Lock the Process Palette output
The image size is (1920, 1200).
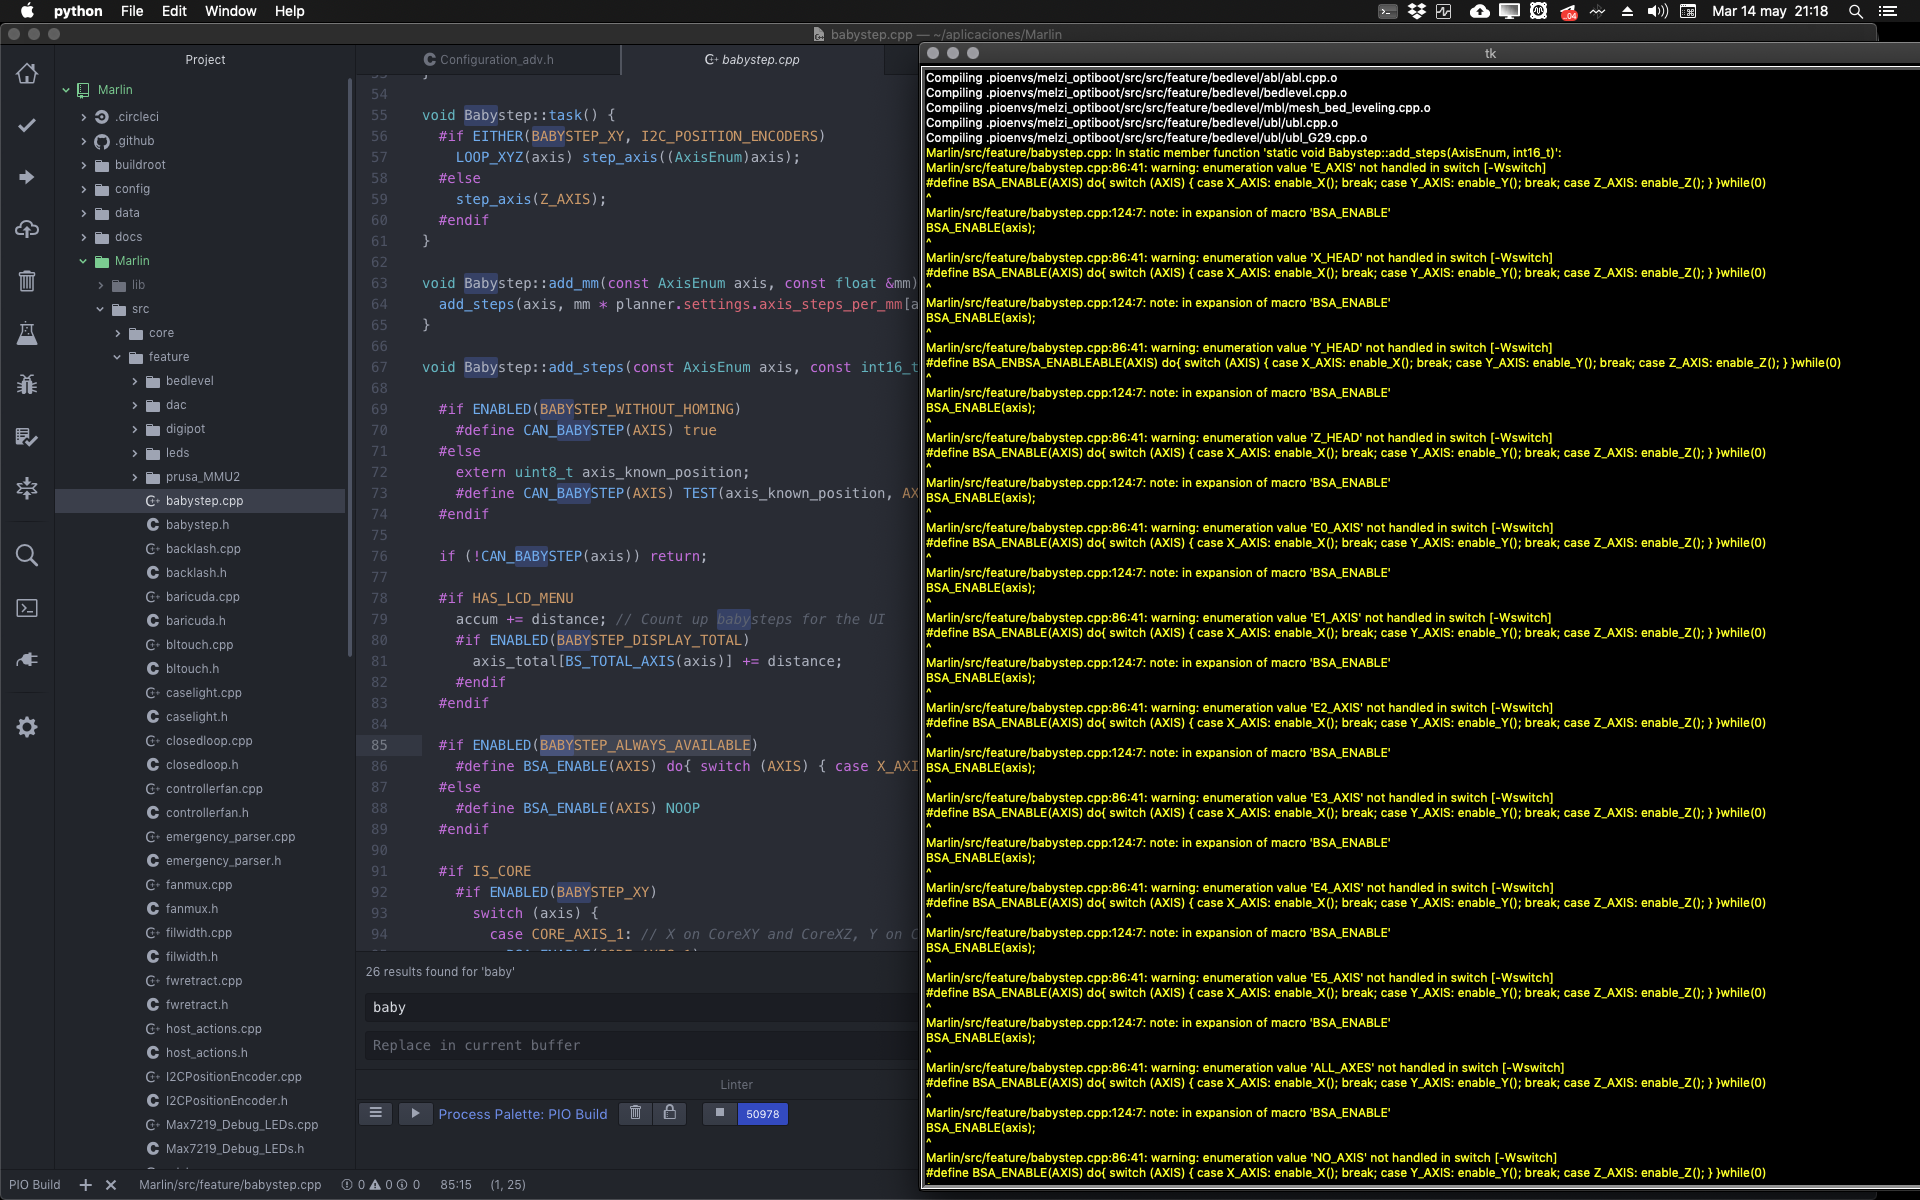pyautogui.click(x=670, y=1113)
